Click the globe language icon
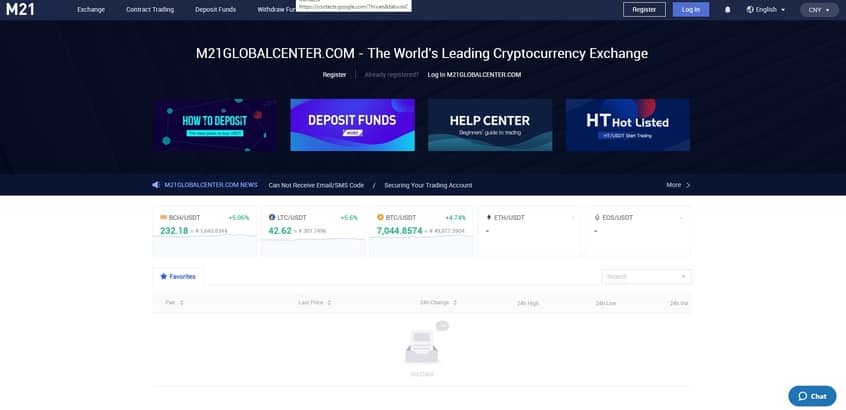The height and width of the screenshot is (410, 846). (x=750, y=9)
